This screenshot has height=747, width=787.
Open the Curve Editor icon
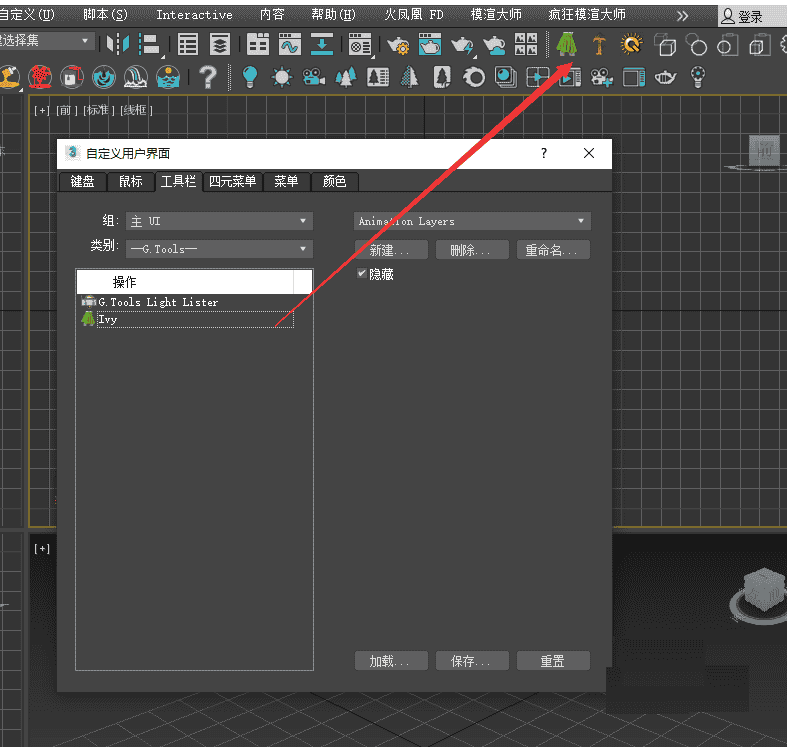(290, 45)
